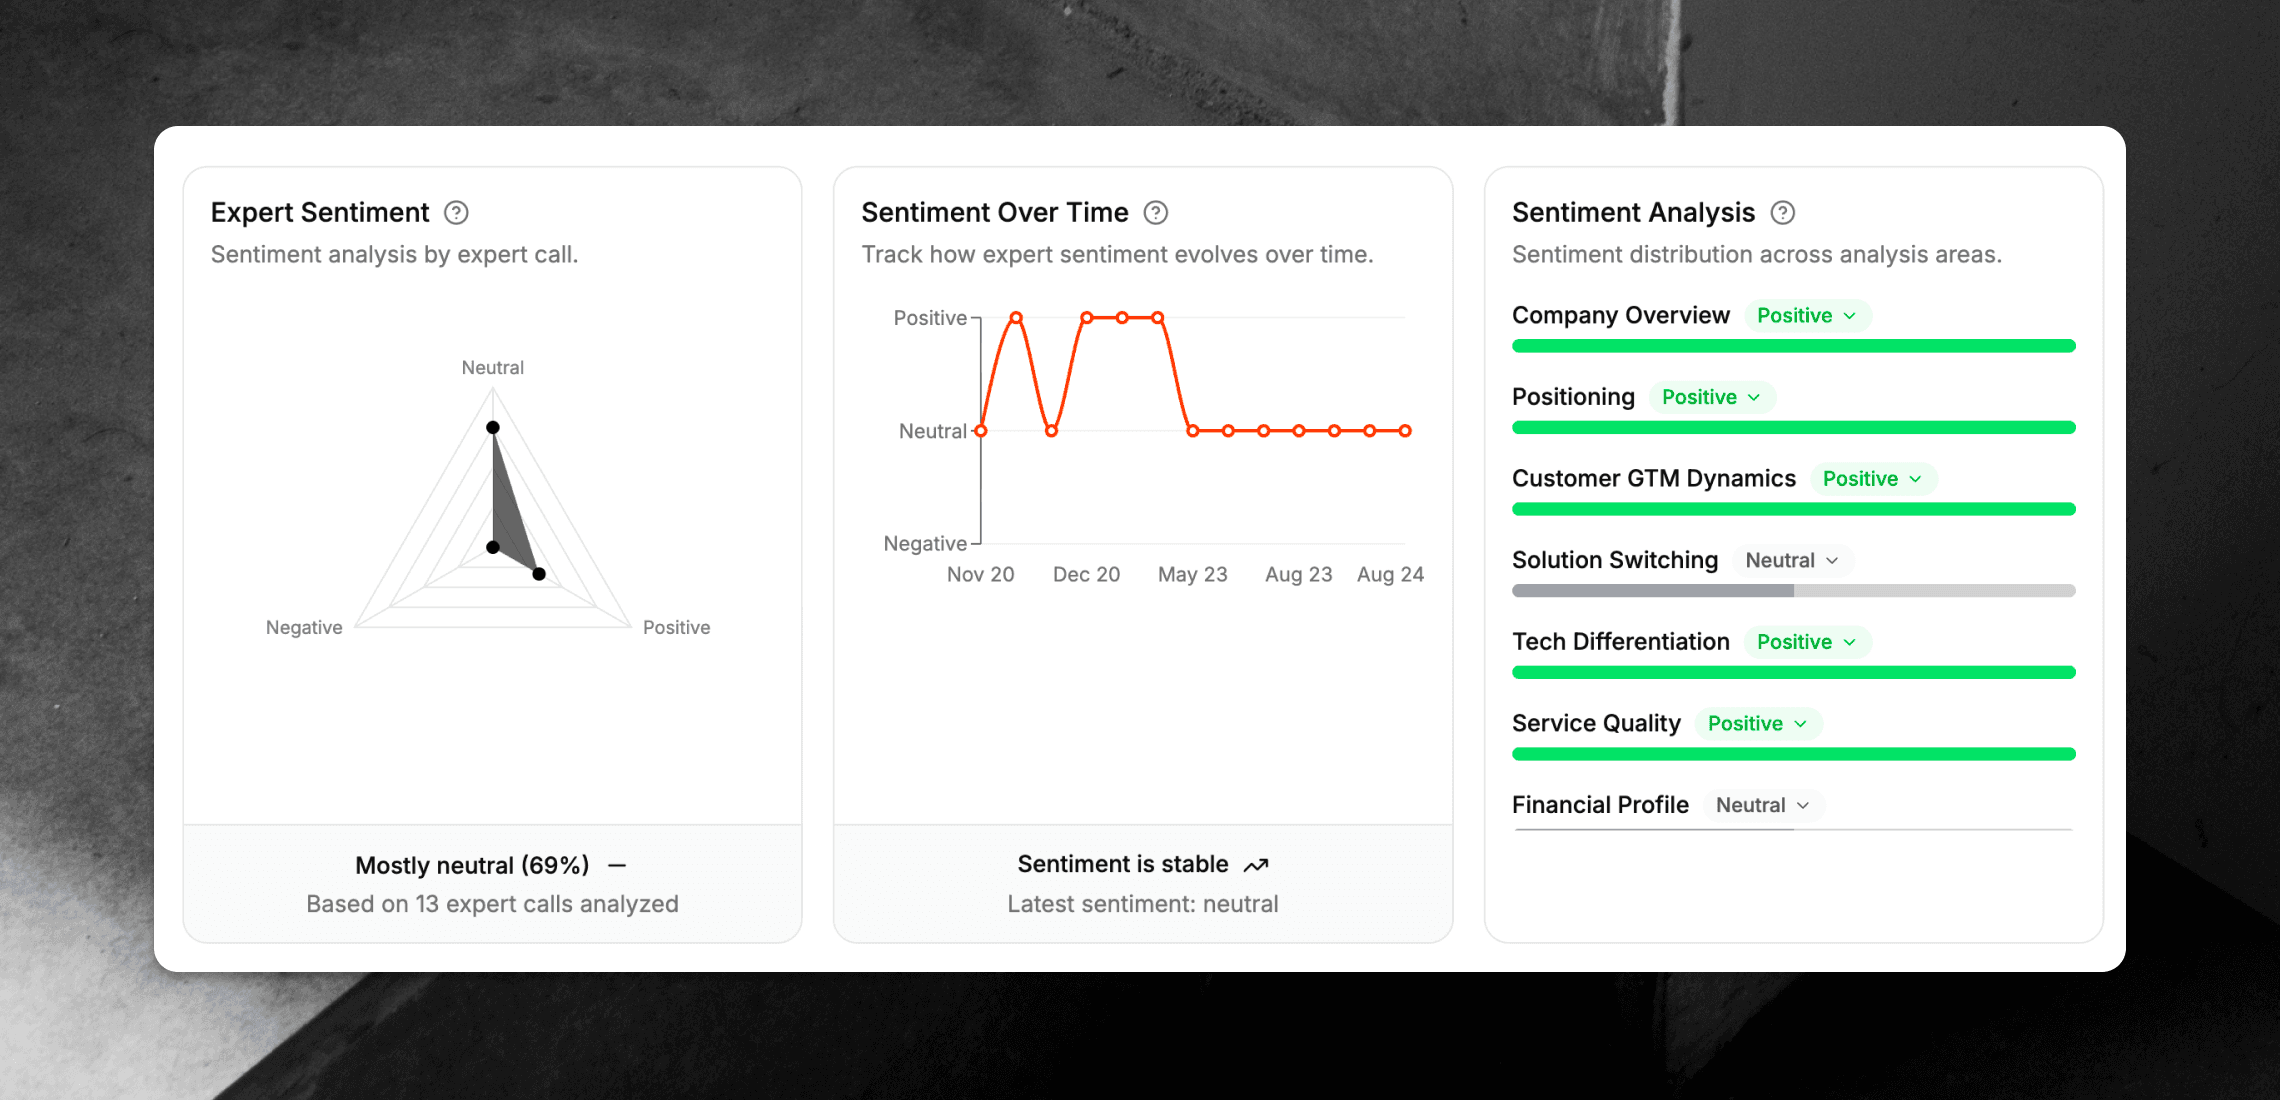Click help icon beside Expert Sentiment title
The image size is (2280, 1100).
coord(456,213)
